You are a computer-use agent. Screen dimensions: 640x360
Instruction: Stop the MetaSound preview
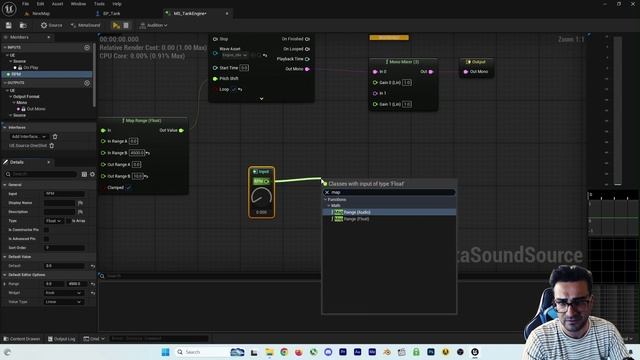click(126, 25)
